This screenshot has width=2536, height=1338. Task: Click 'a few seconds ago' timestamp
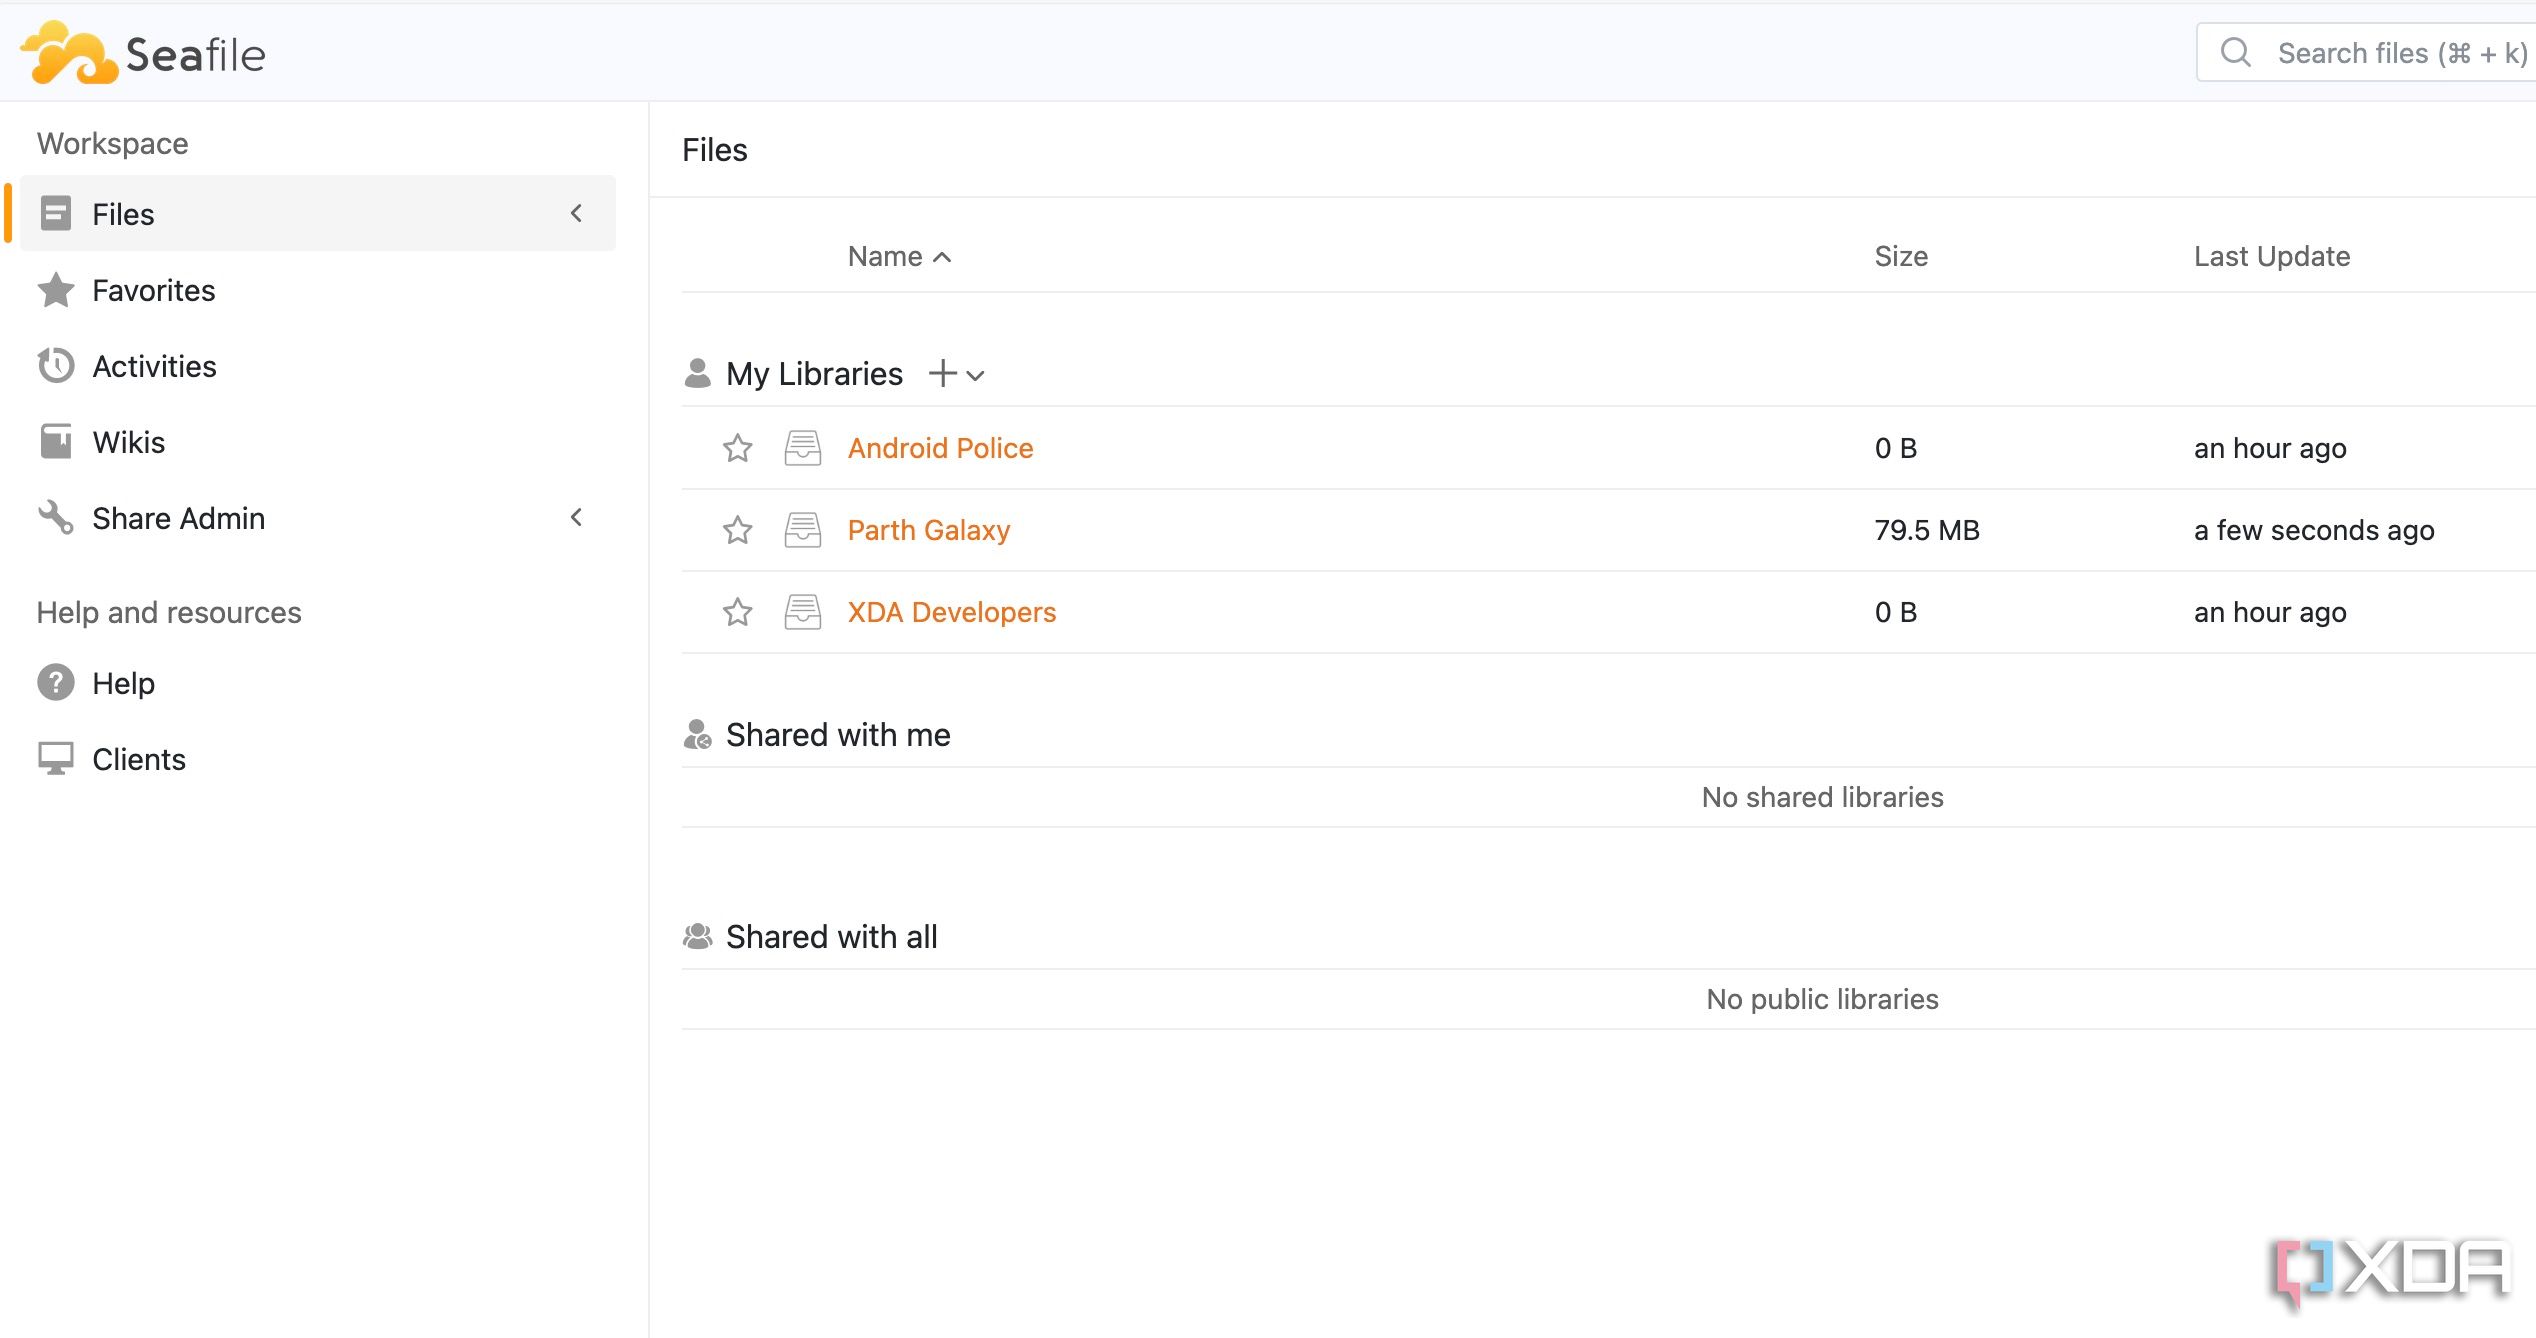tap(2313, 530)
